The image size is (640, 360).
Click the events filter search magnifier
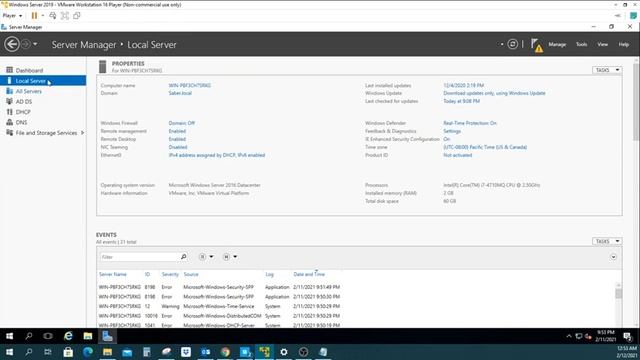(184, 257)
